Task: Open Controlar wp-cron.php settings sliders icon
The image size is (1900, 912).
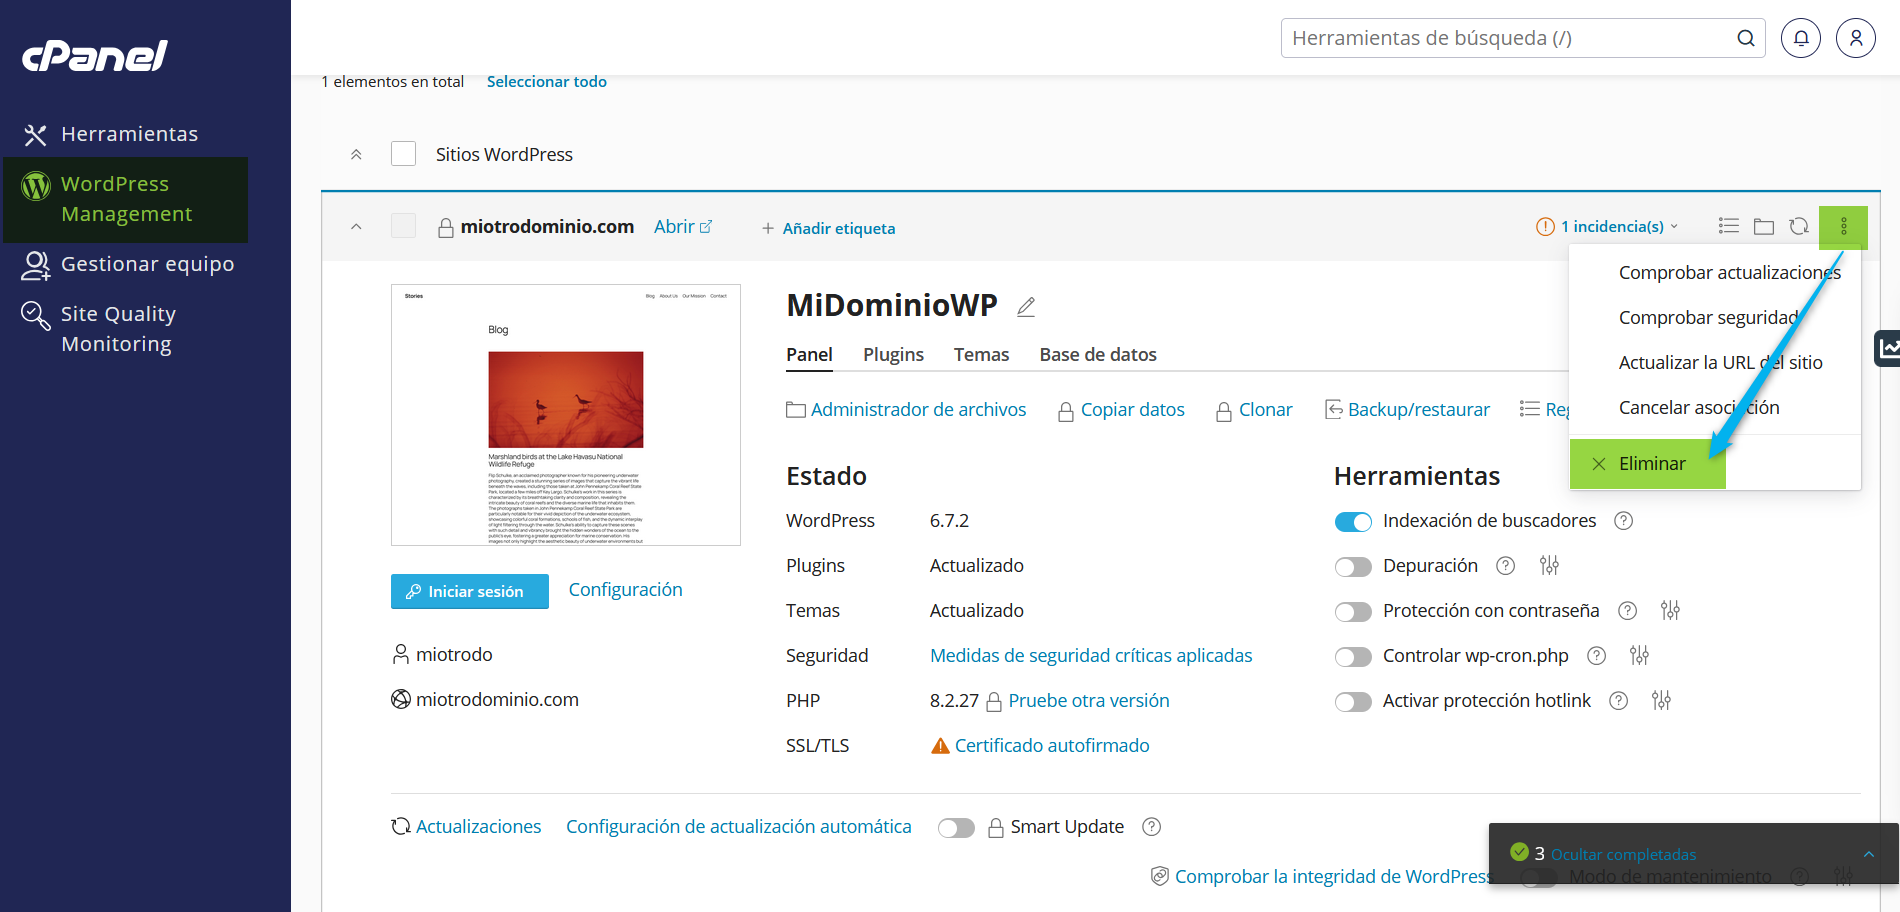Action: pos(1639,656)
